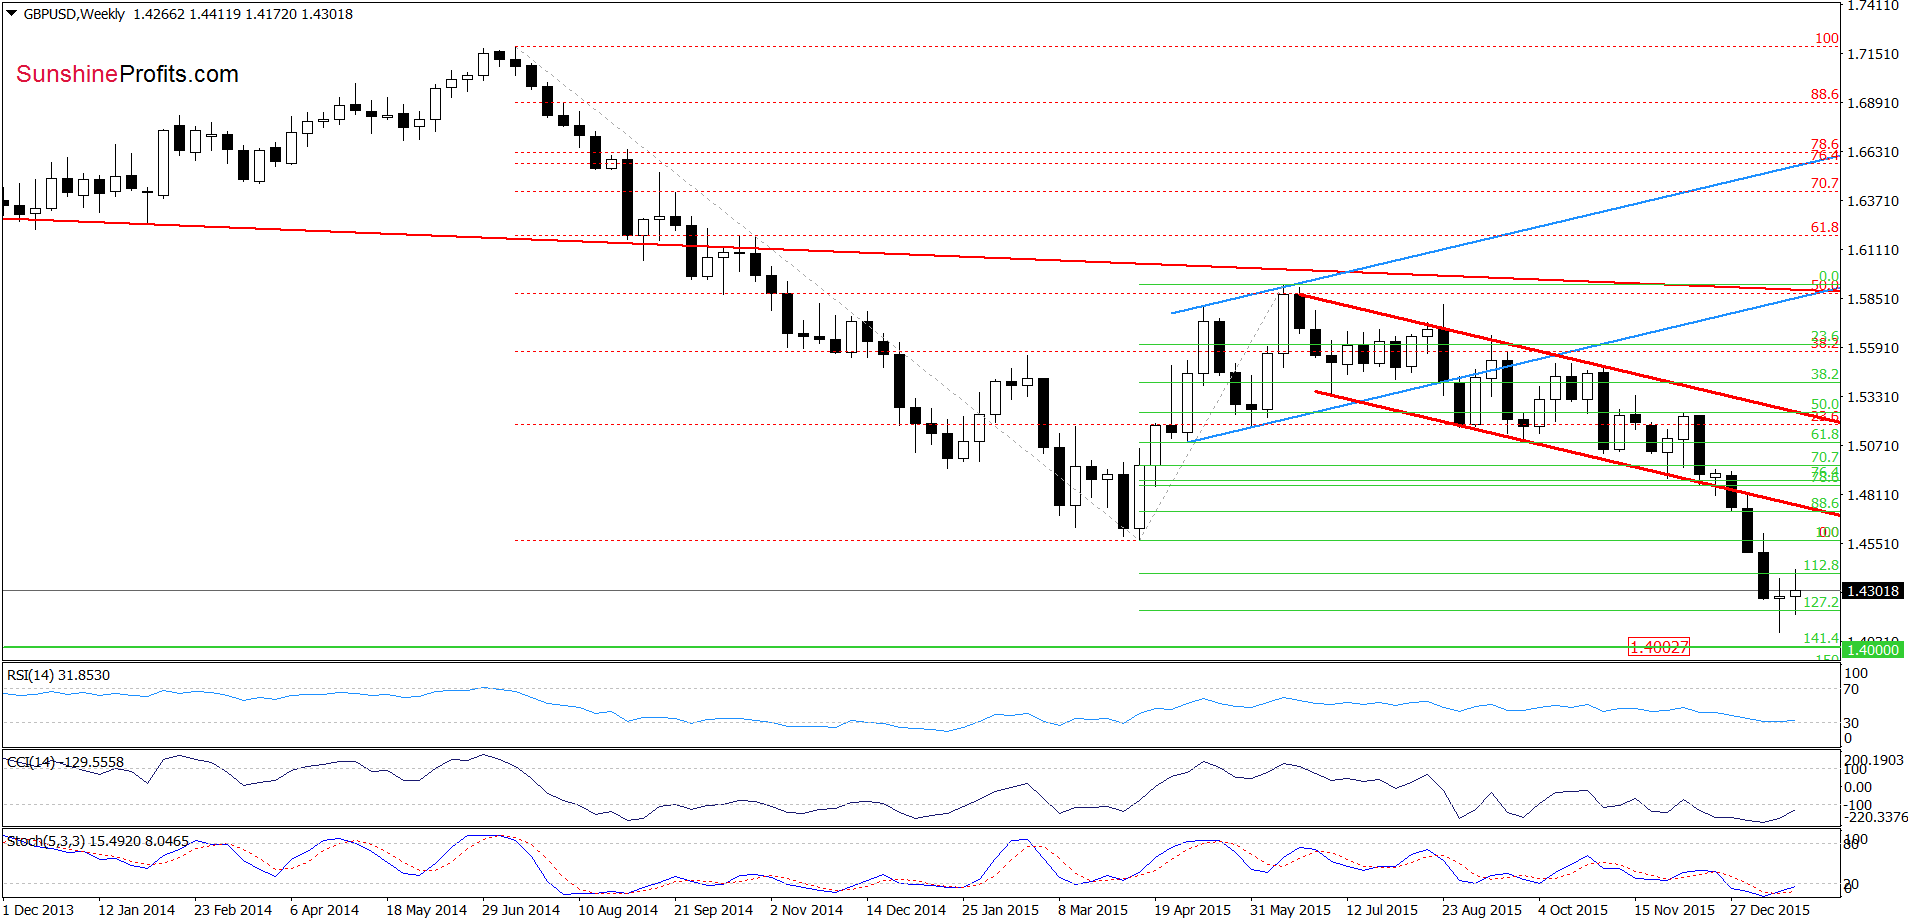Click the 1.63710 price axis label

(x=1872, y=201)
